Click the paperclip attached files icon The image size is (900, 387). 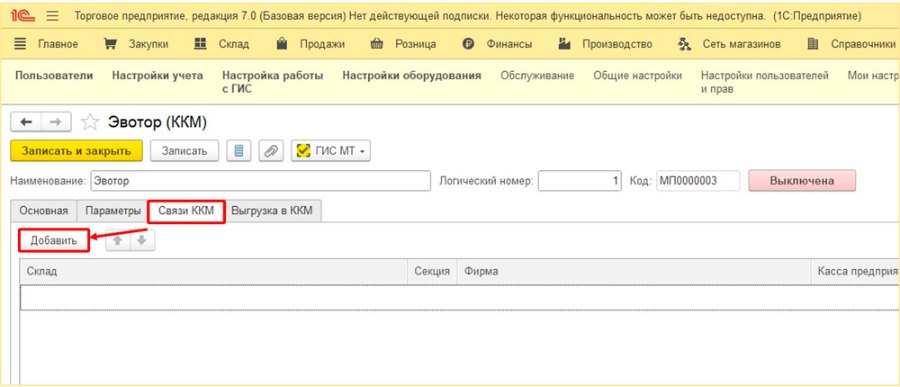click(x=271, y=151)
